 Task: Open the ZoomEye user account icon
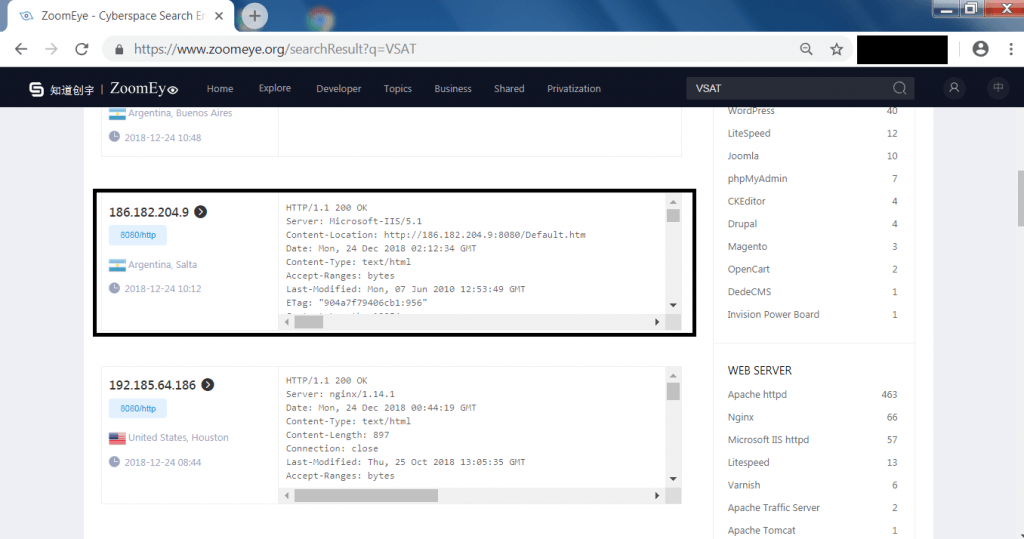coord(954,88)
